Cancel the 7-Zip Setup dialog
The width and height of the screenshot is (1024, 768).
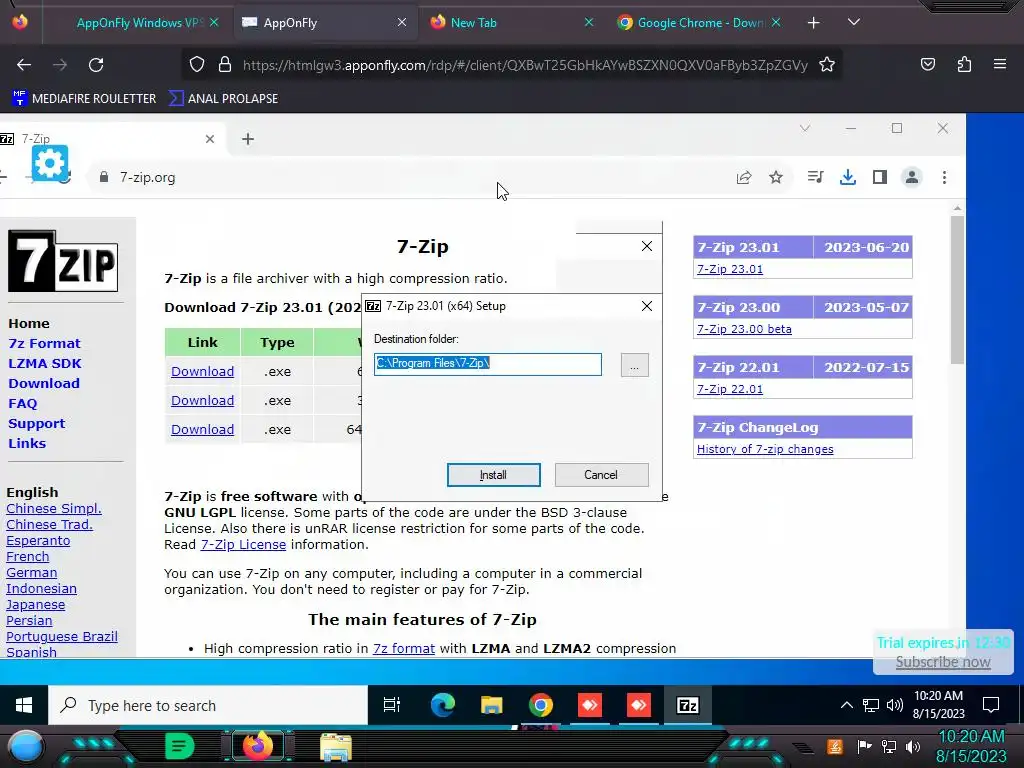(x=601, y=475)
